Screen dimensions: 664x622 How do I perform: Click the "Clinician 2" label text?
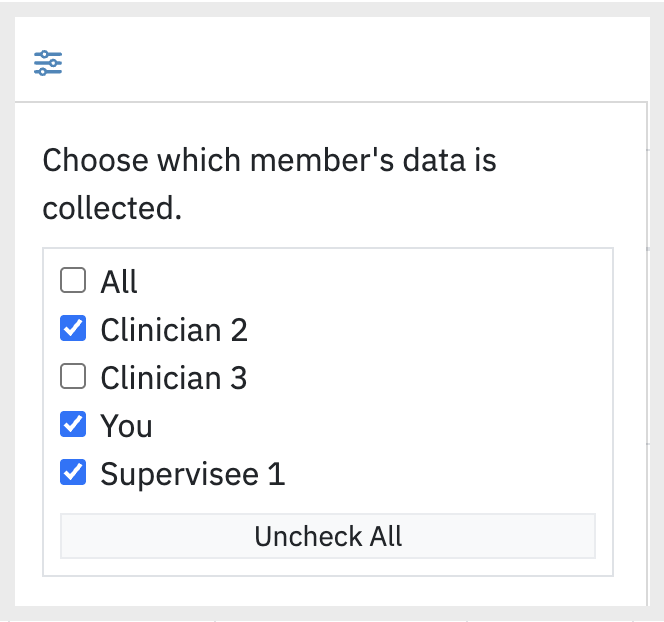coord(174,329)
